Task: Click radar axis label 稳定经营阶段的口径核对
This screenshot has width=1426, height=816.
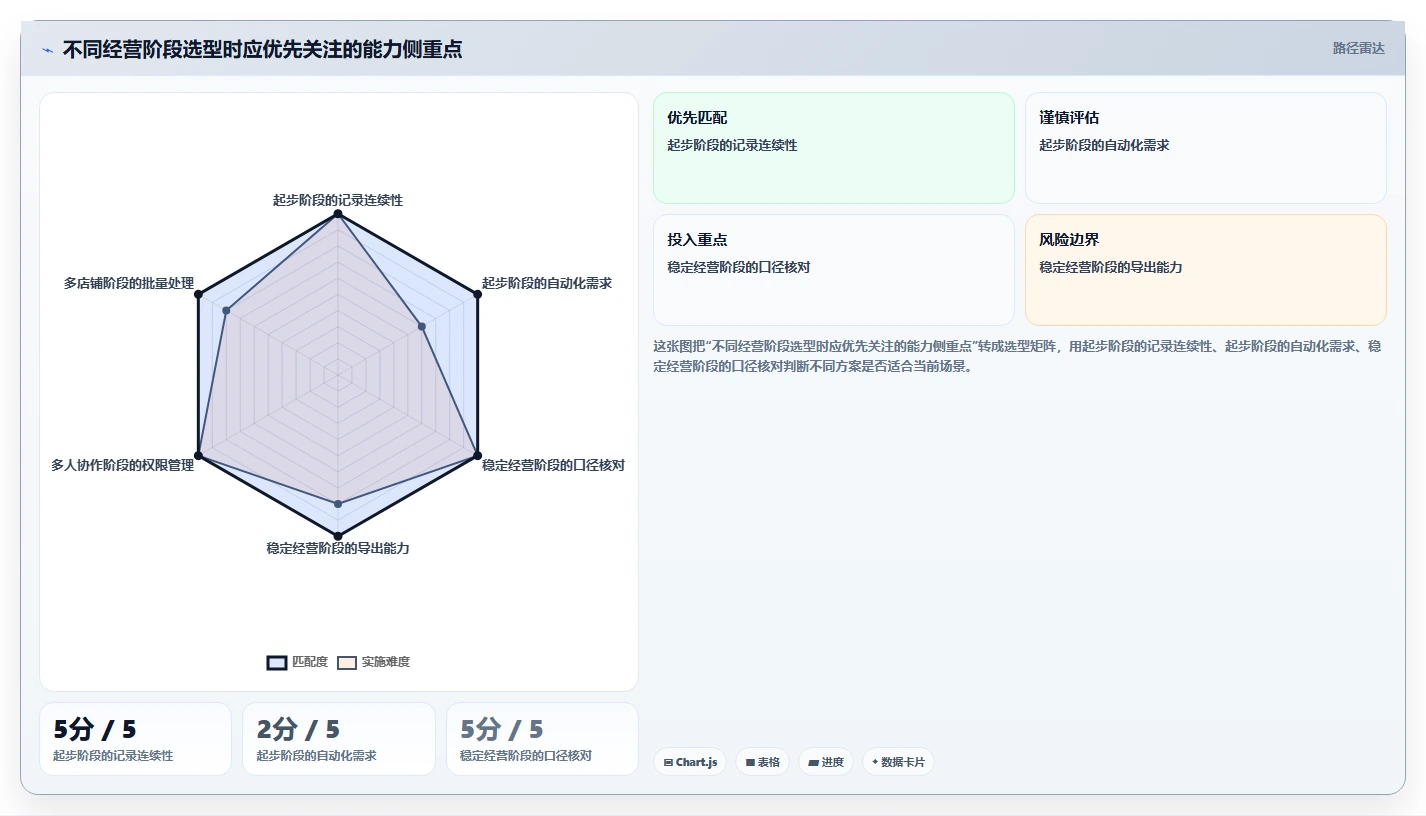Action: [x=553, y=465]
